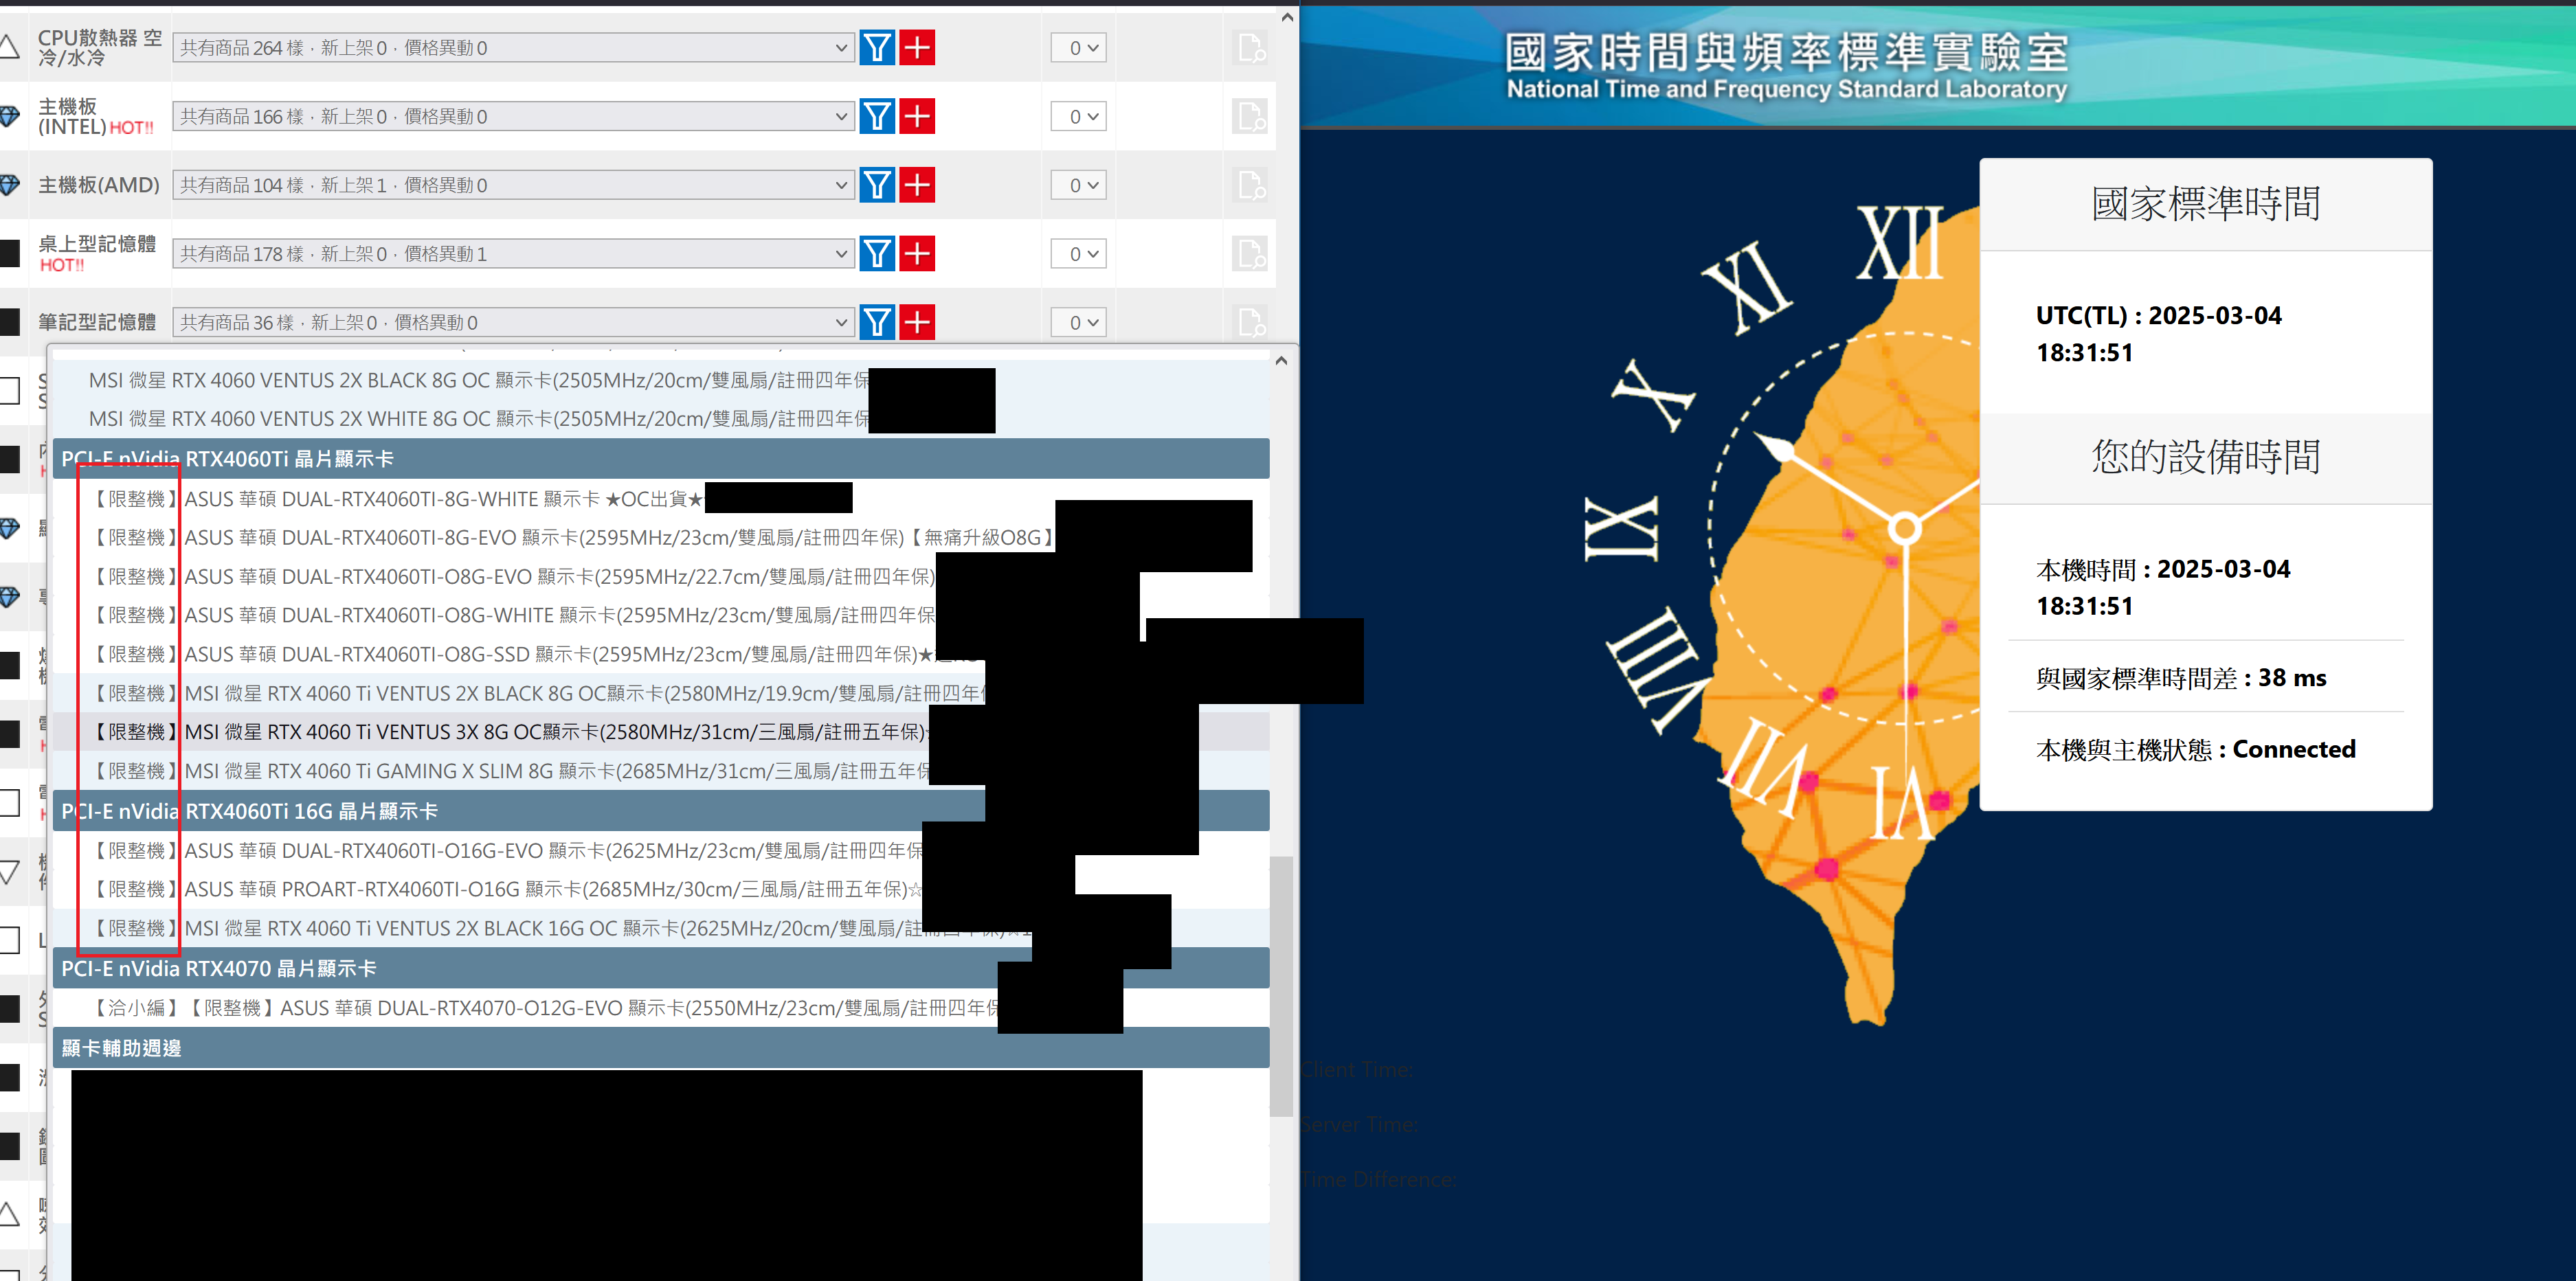Click triangle icon beside CPU散熱器
The height and width of the screenshot is (1281, 2576).
pyautogui.click(x=9, y=46)
